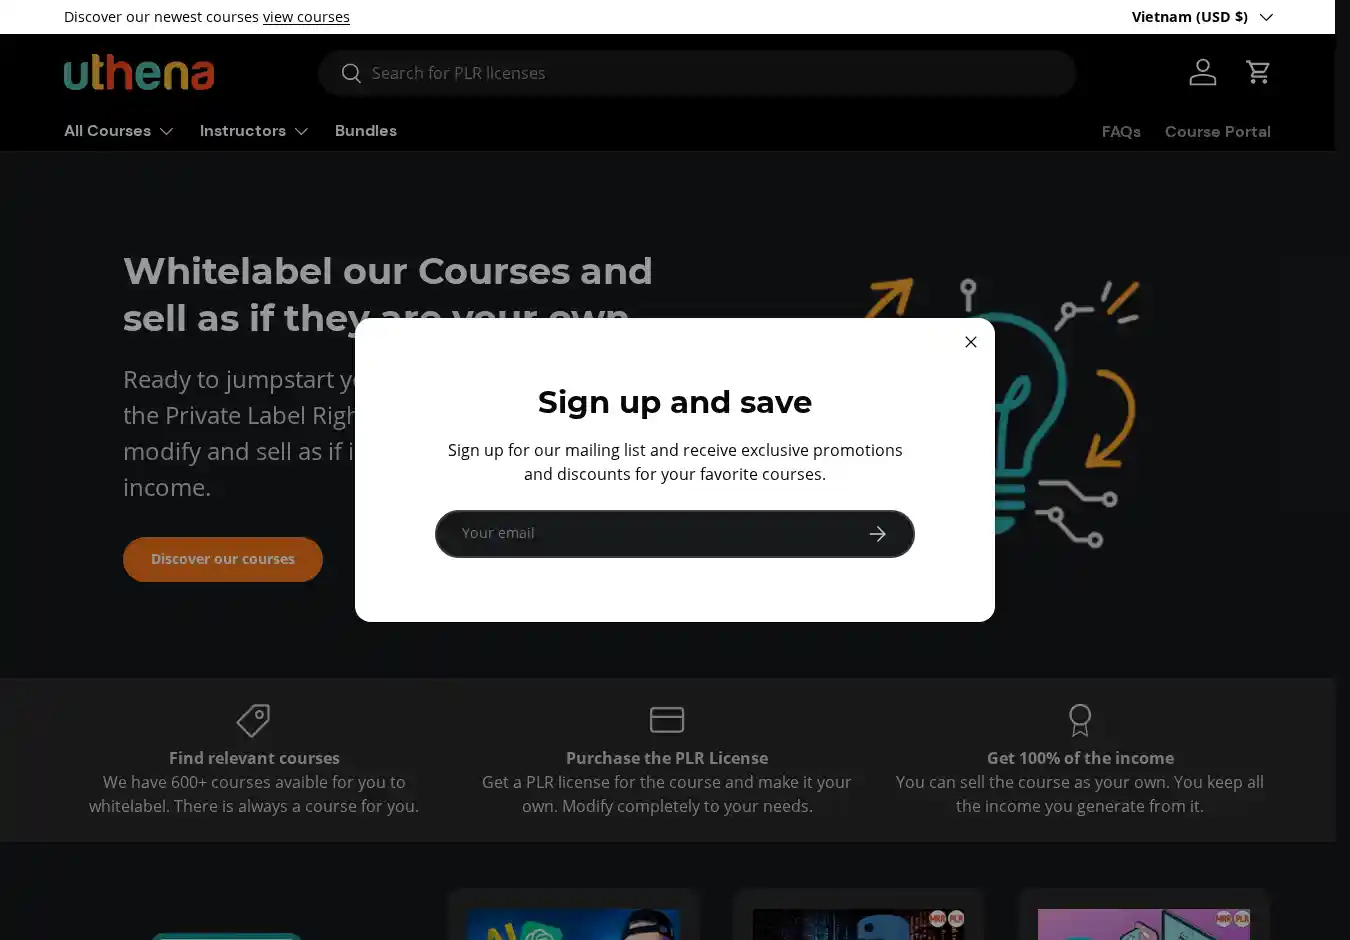The width and height of the screenshot is (1350, 940).
Task: Open the Course Portal link
Action: [x=1217, y=132]
